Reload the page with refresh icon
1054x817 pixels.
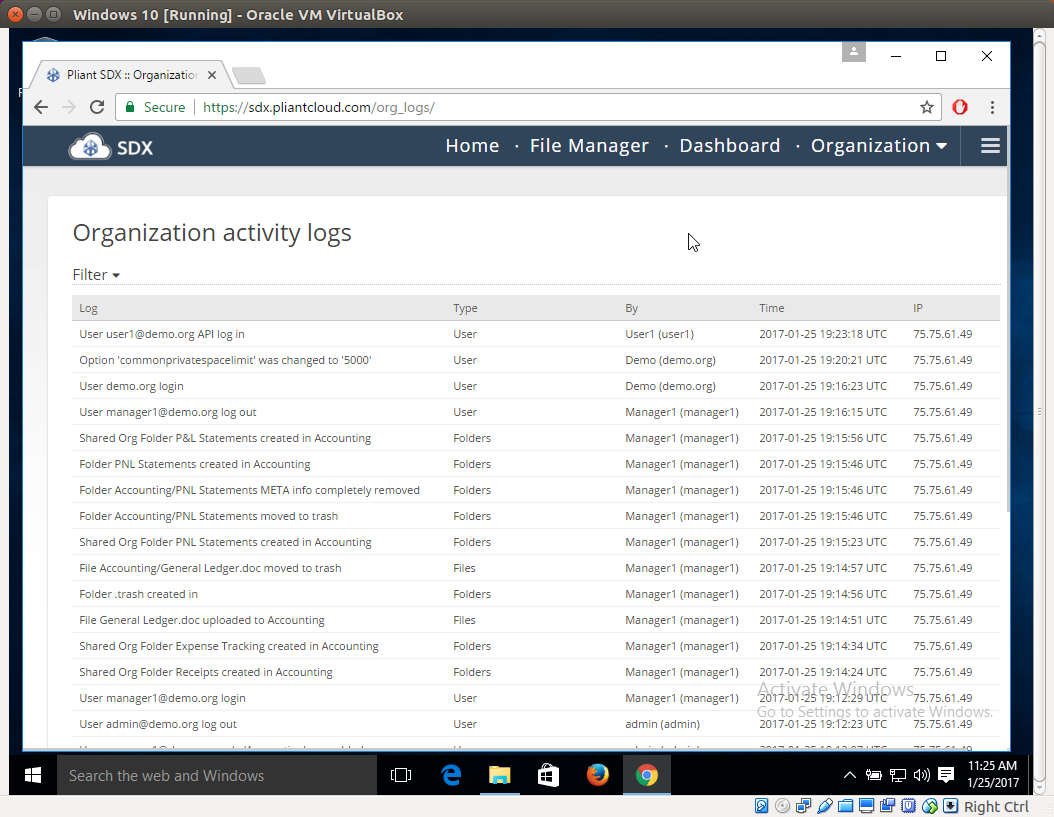[97, 107]
